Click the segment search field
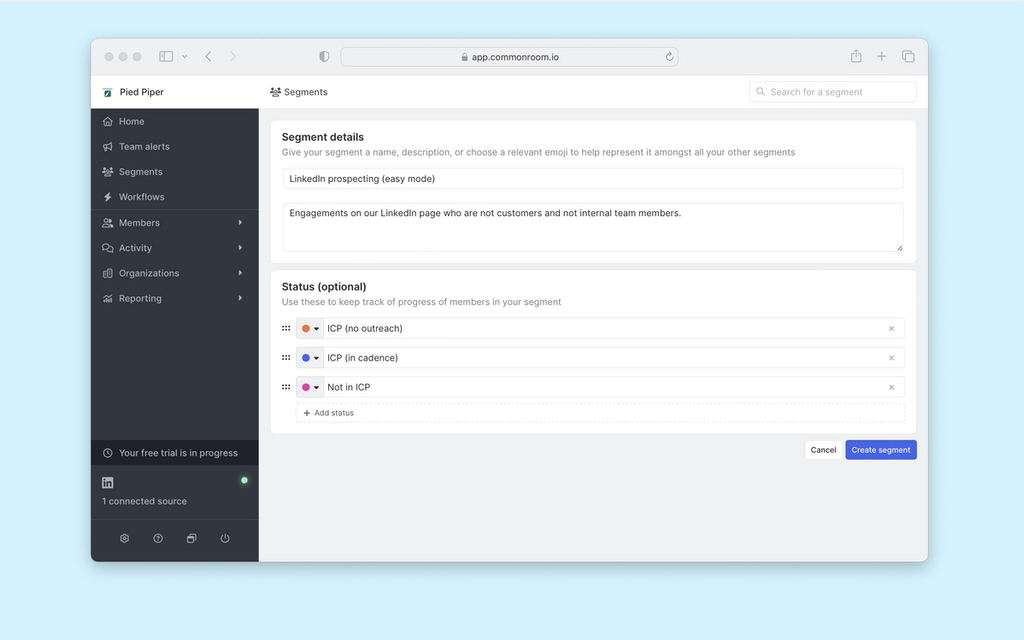 pyautogui.click(x=832, y=91)
